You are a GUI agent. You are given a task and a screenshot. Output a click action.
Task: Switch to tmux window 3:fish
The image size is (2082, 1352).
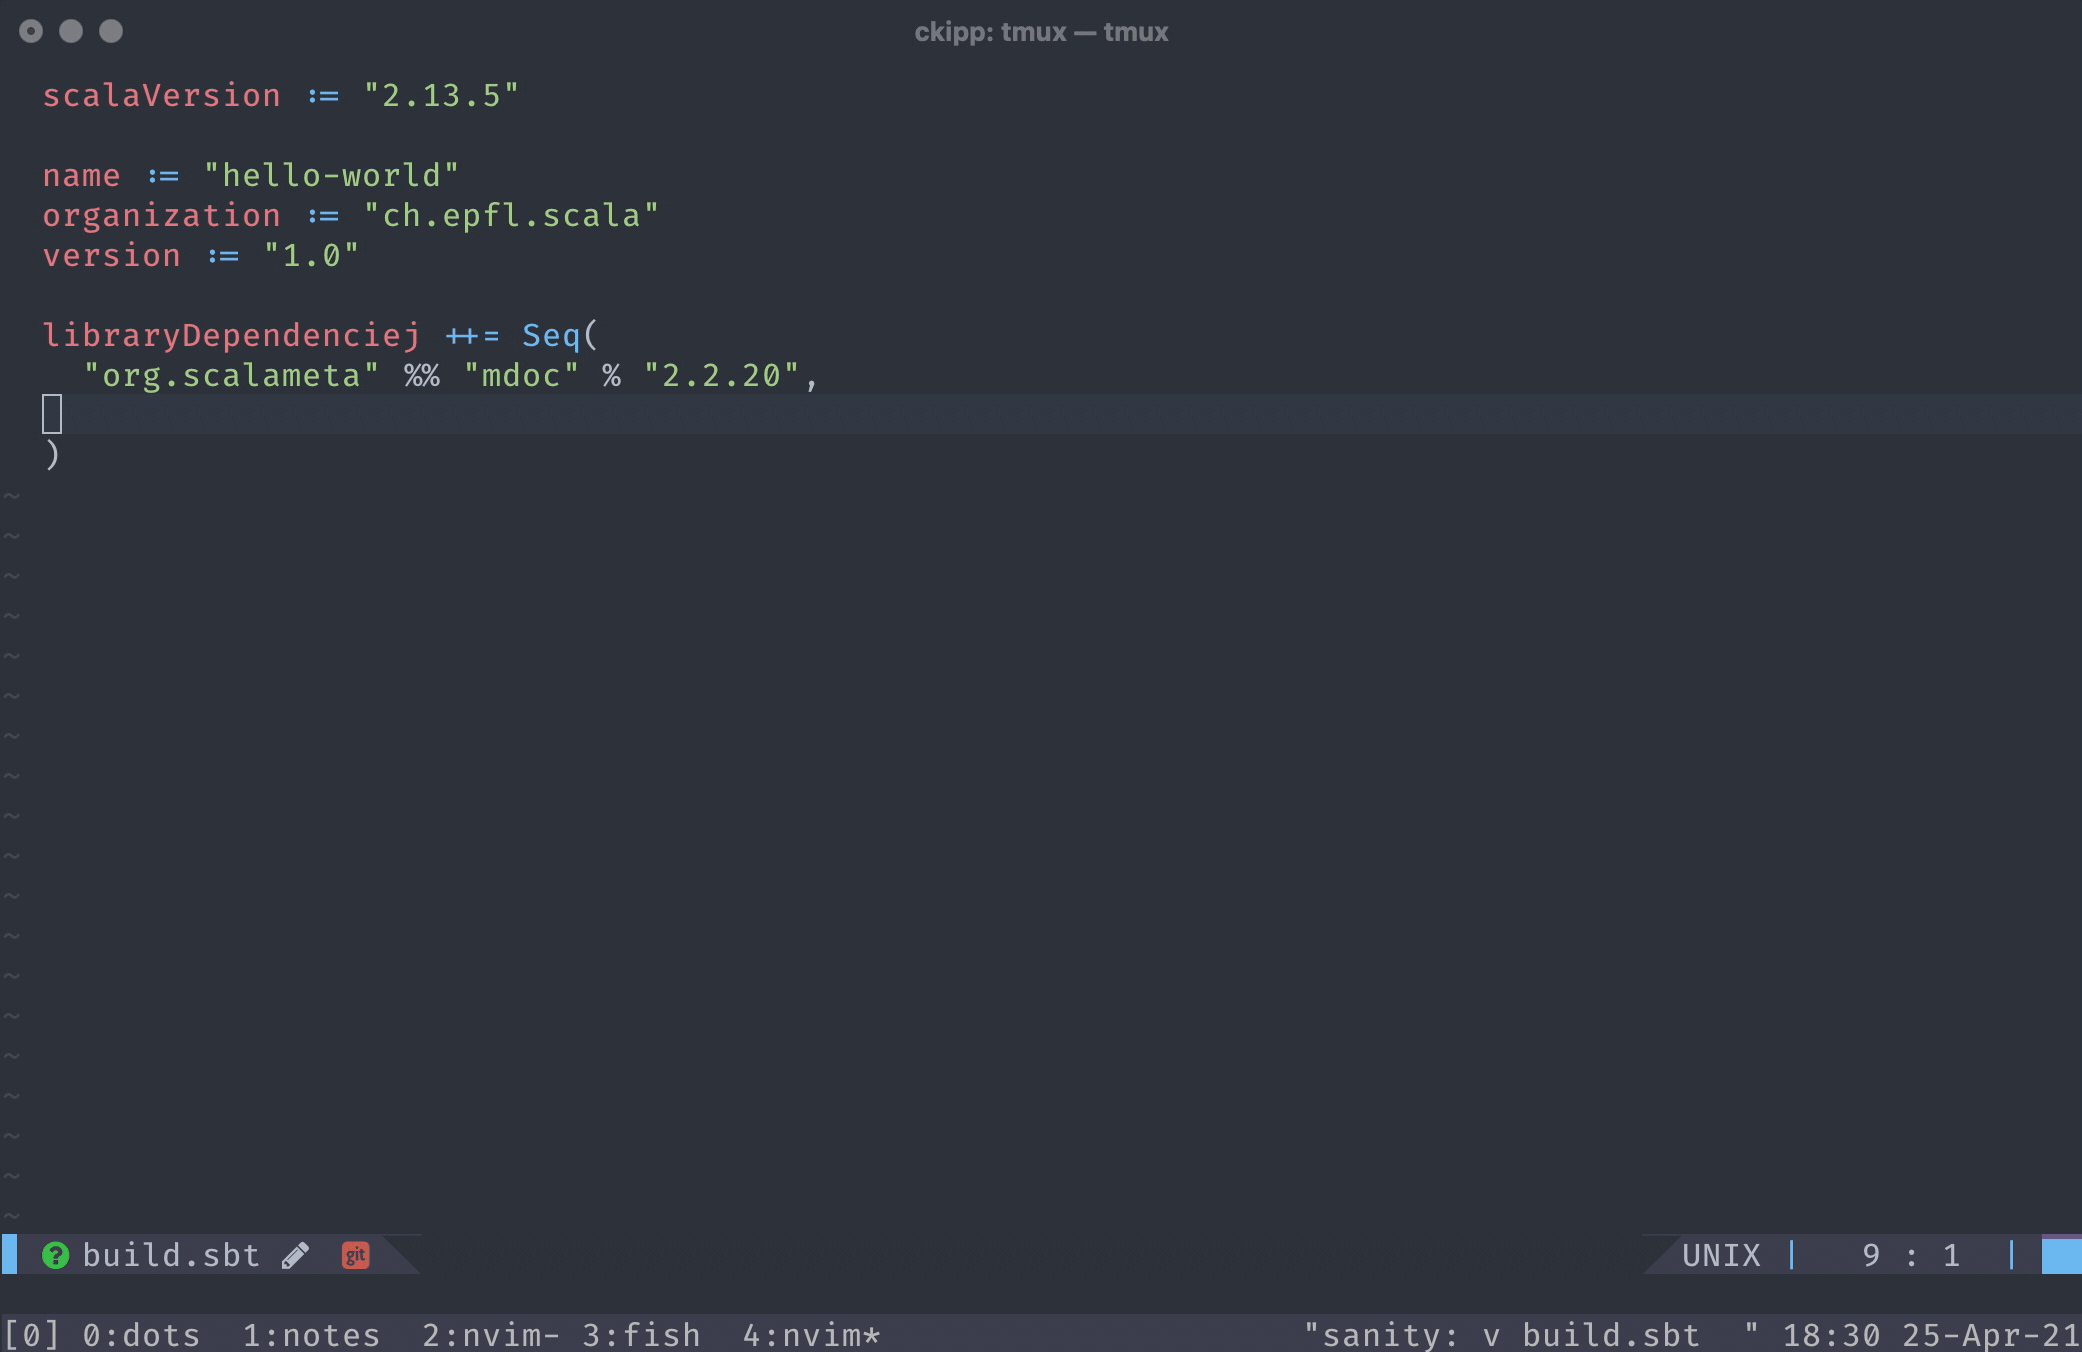641,1335
